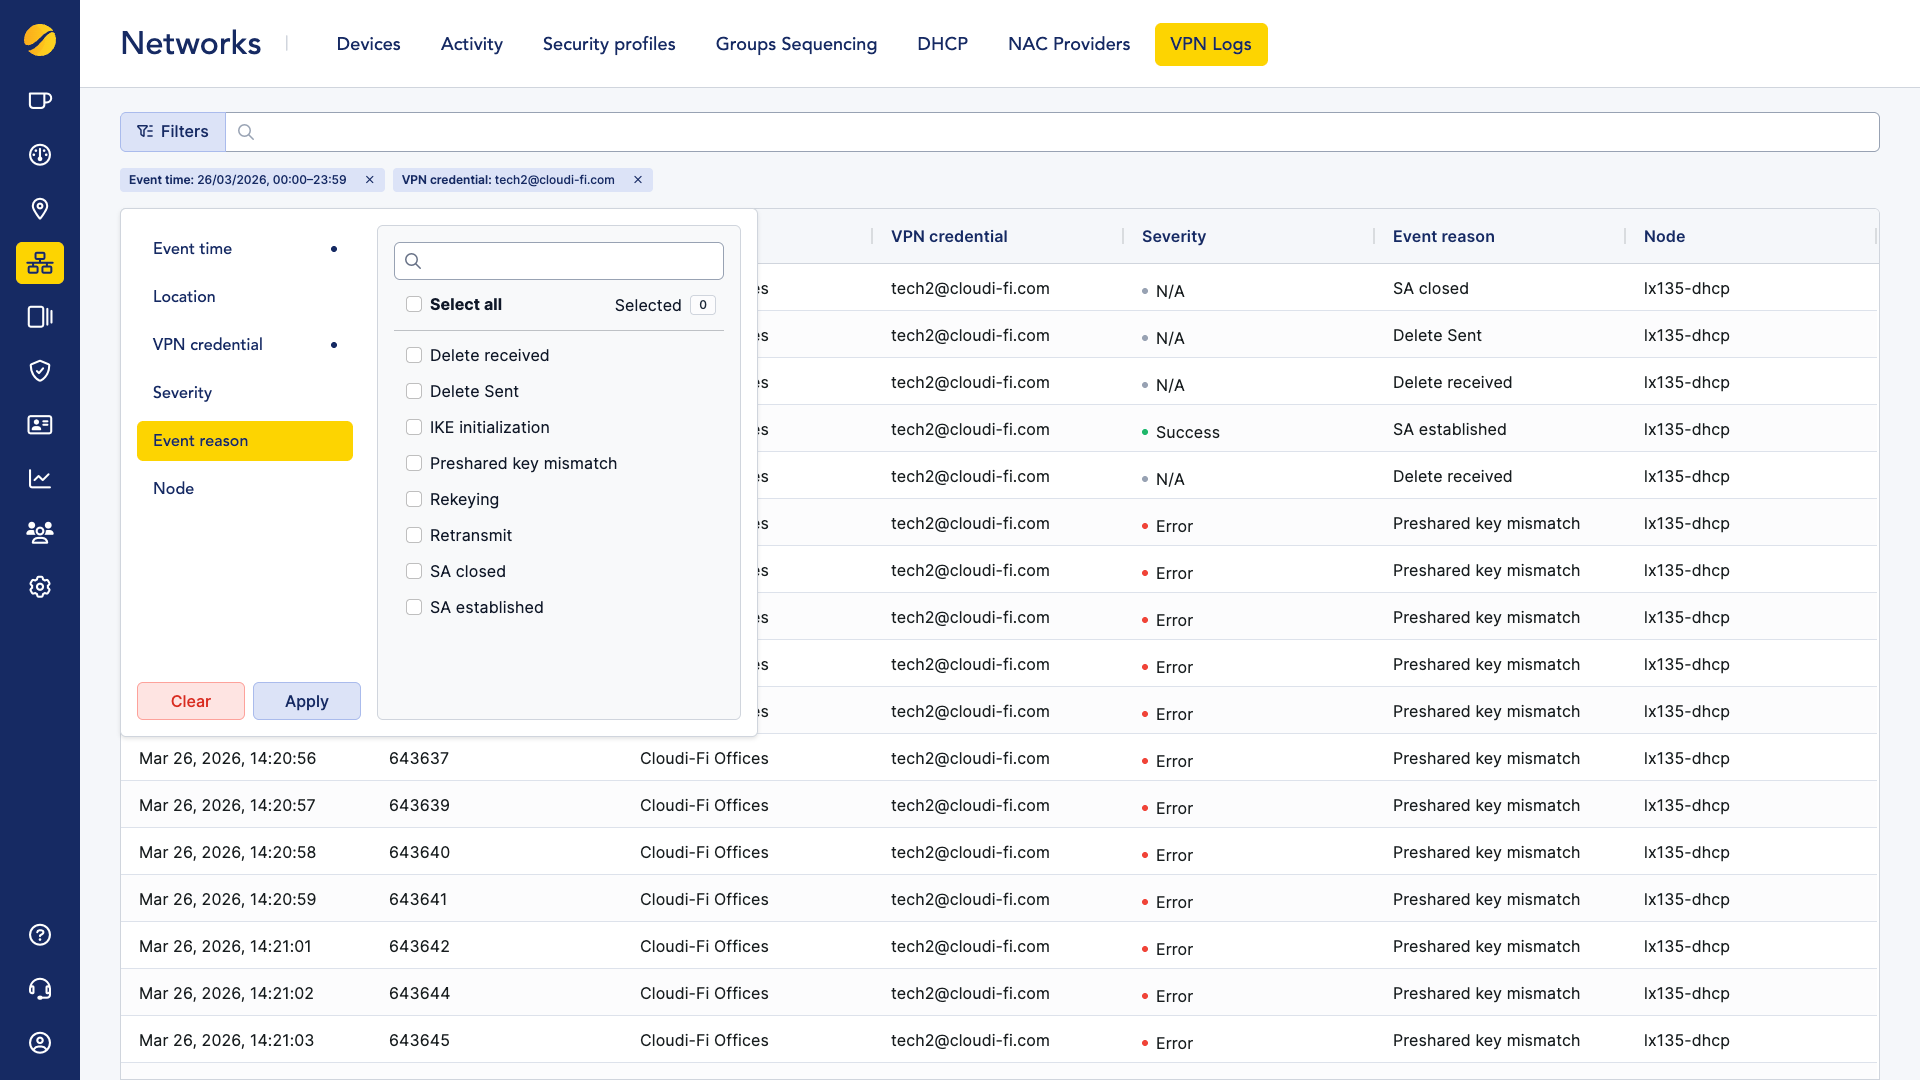Open the settings gear sidebar icon
Screen dimensions: 1920x1080
click(40, 587)
